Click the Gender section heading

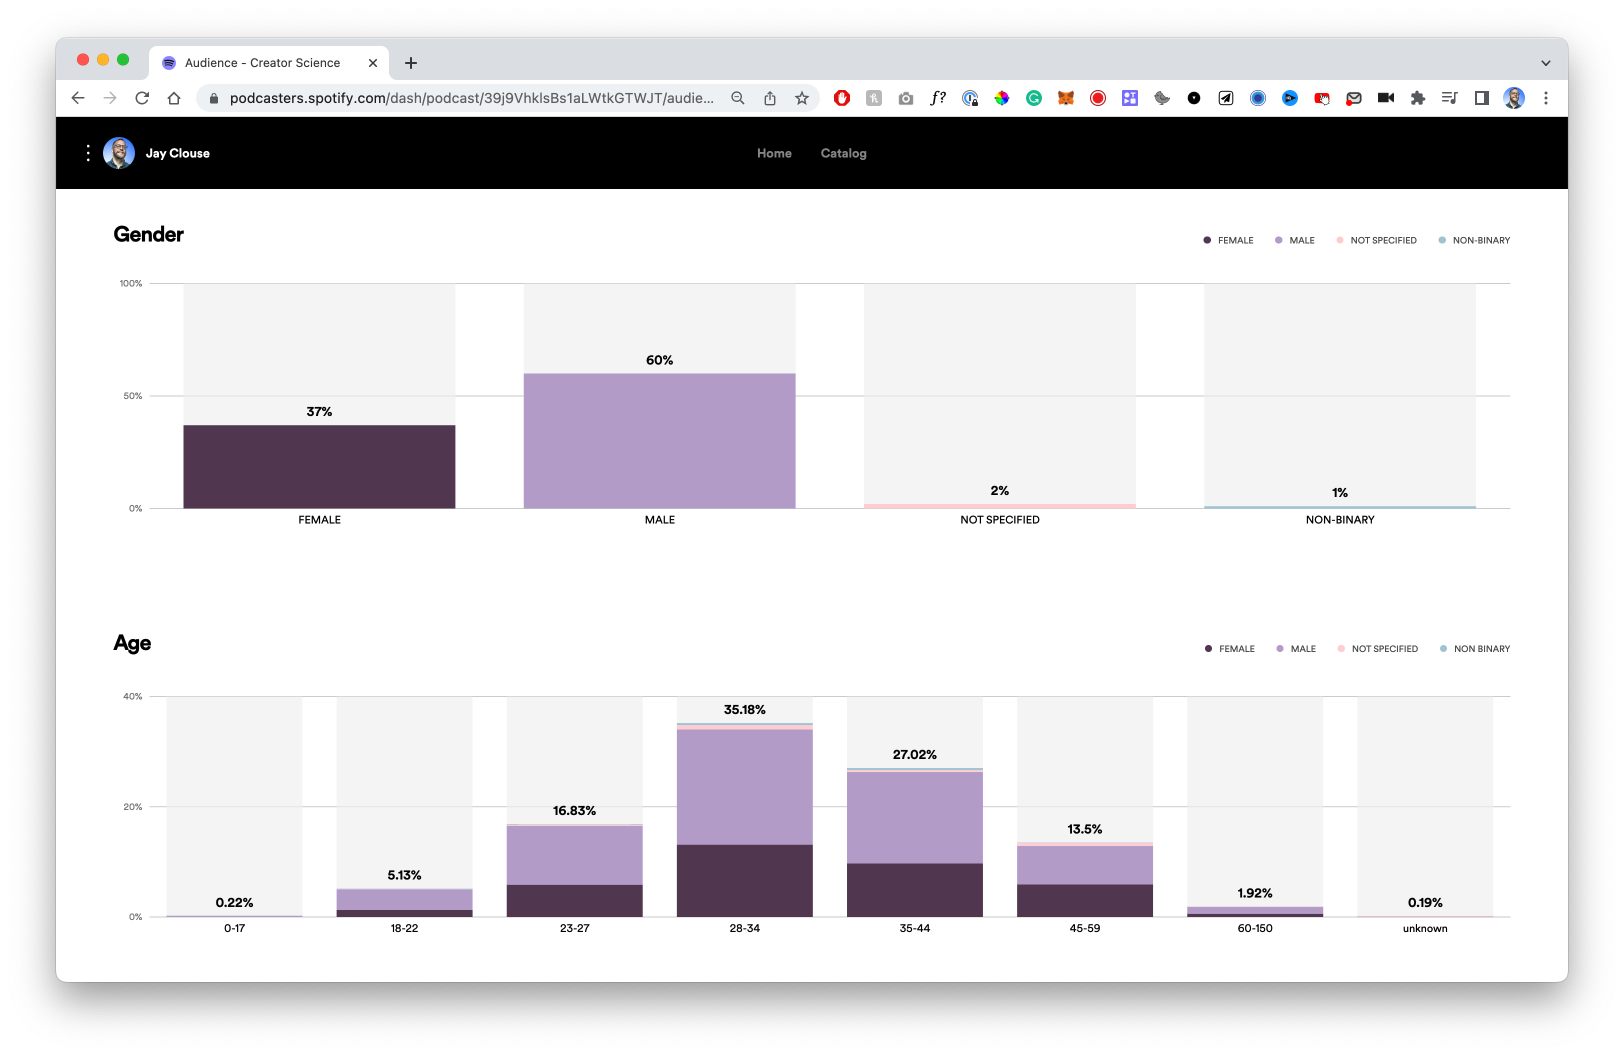149,235
